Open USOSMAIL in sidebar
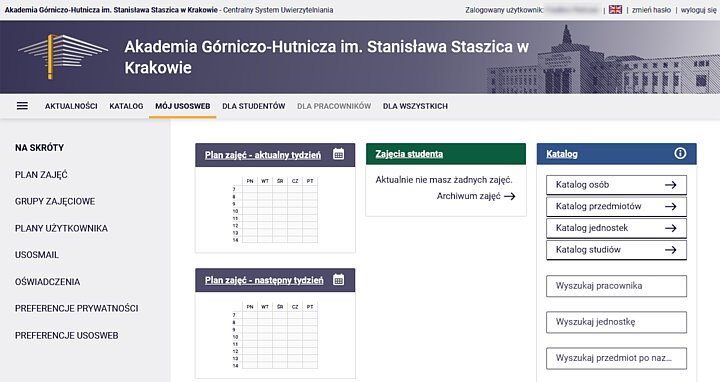The width and height of the screenshot is (720, 382). (37, 255)
